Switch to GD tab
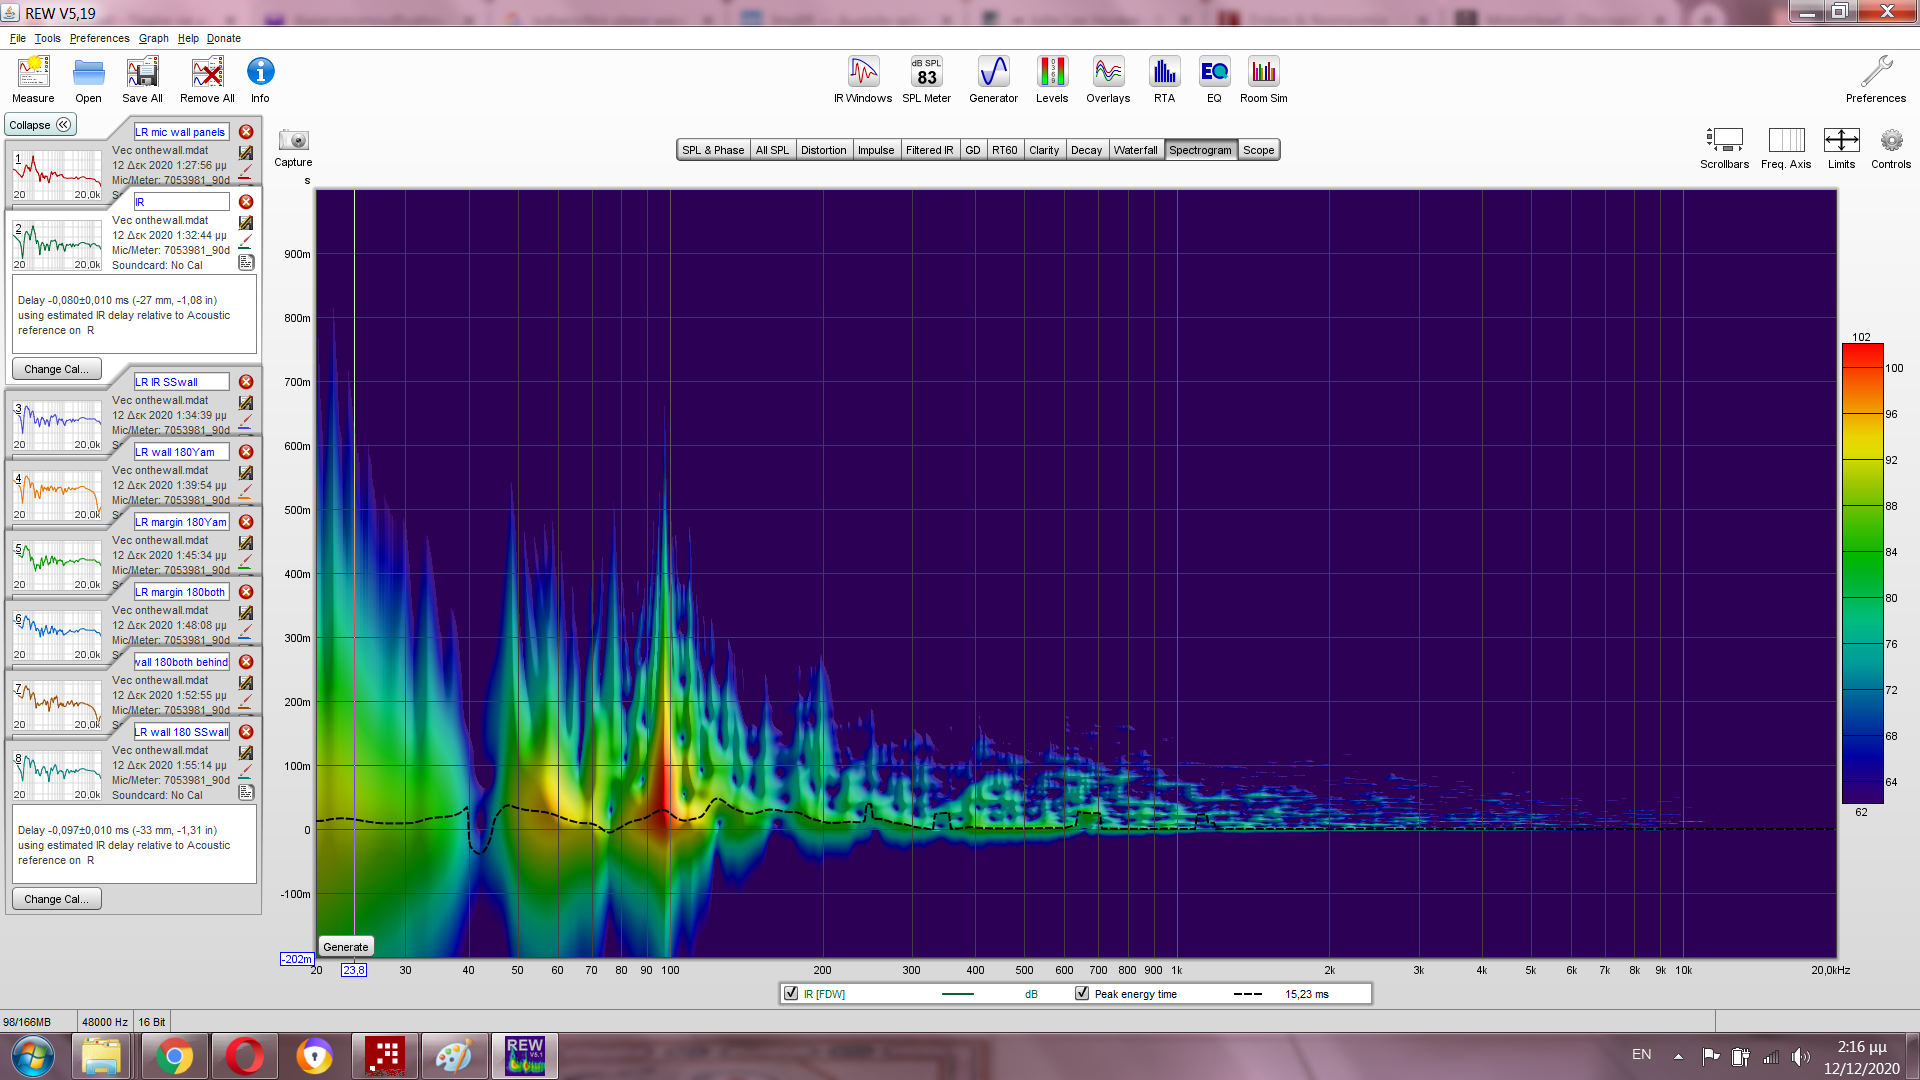Viewport: 1920px width, 1080px height. point(972,150)
